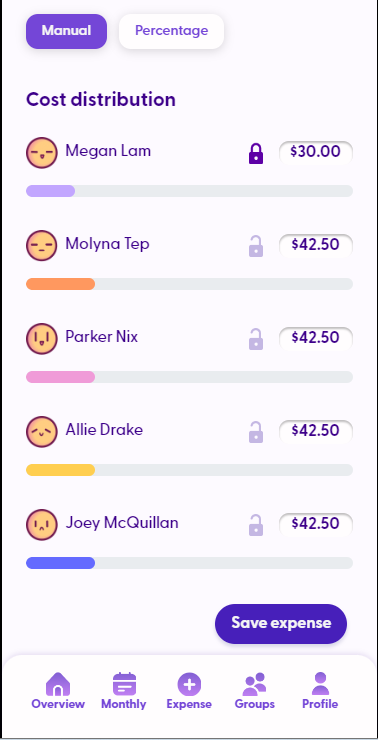This screenshot has height=740, width=378.
Task: Open the Monthly calendar icon
Action: coord(124,684)
